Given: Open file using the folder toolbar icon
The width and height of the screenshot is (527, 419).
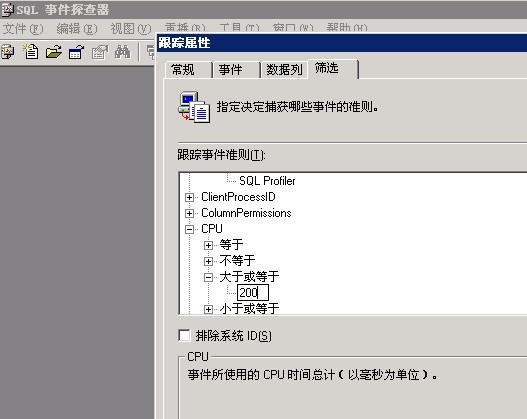Looking at the screenshot, I should tap(54, 52).
